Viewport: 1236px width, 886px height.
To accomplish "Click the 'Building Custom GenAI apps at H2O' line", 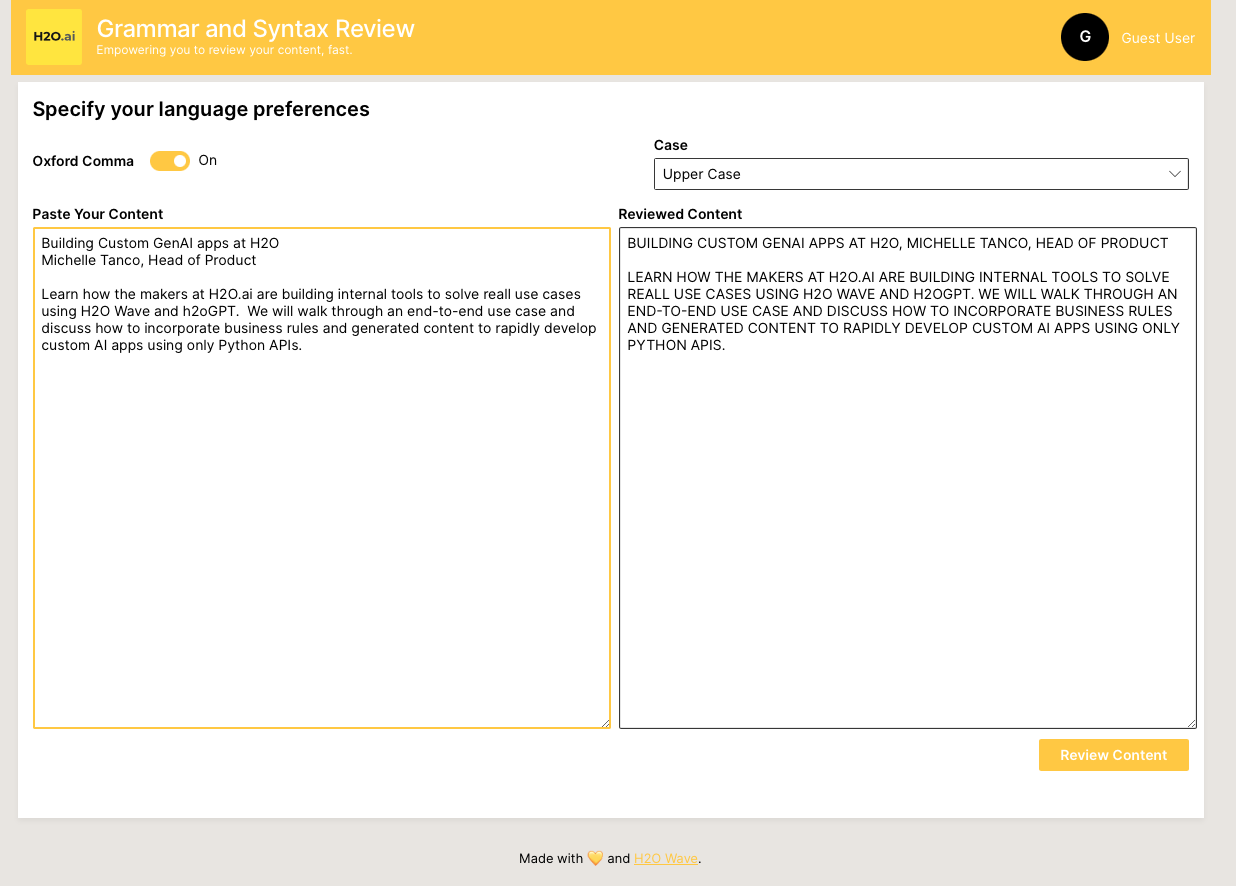I will (x=160, y=243).
